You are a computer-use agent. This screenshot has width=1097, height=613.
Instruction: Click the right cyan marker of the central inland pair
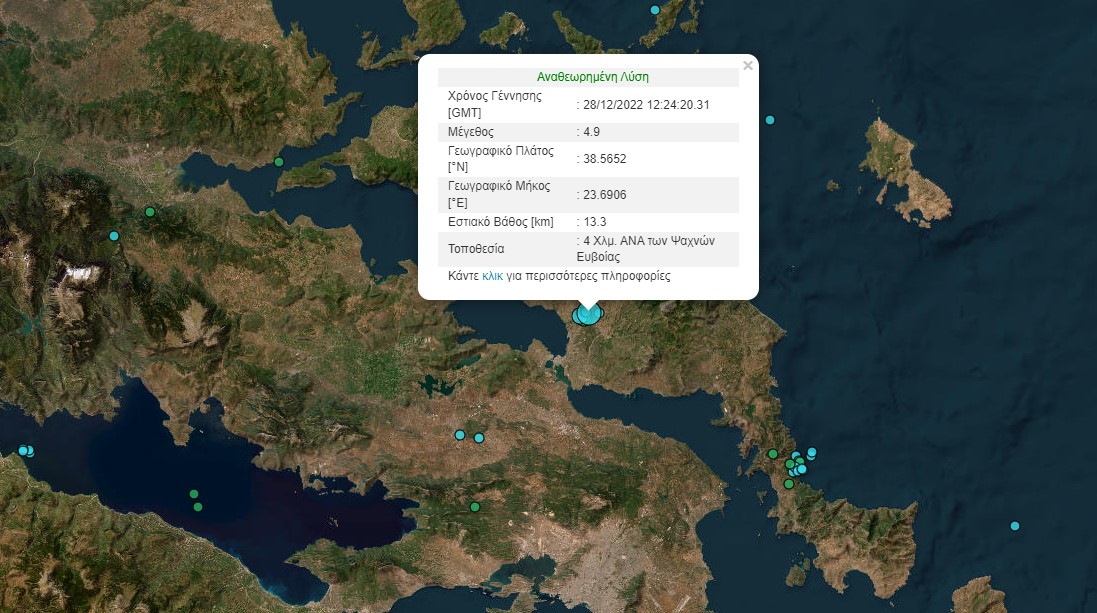point(479,438)
